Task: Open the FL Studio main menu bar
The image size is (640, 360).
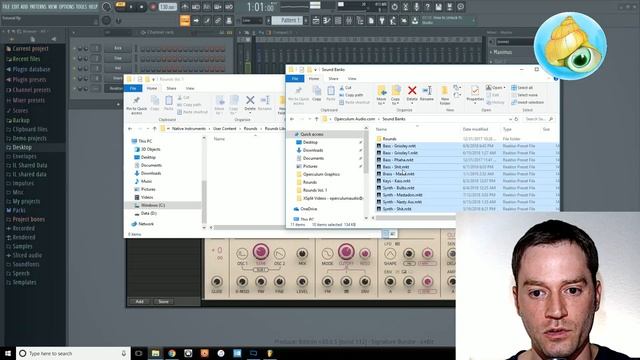Action: pyautogui.click(x=49, y=7)
